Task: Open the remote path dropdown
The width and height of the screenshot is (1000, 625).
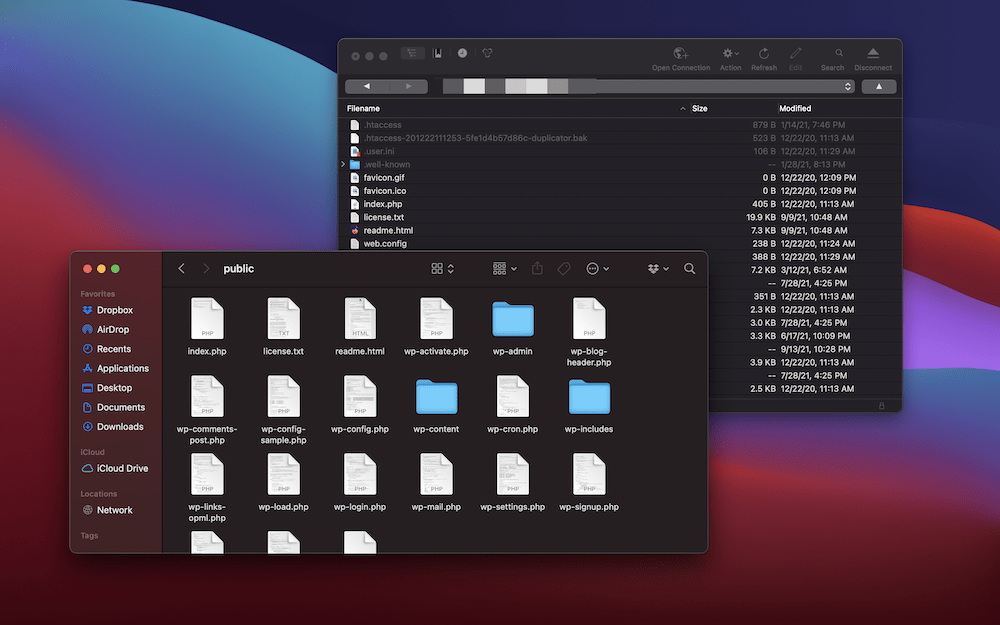Action: [x=848, y=87]
